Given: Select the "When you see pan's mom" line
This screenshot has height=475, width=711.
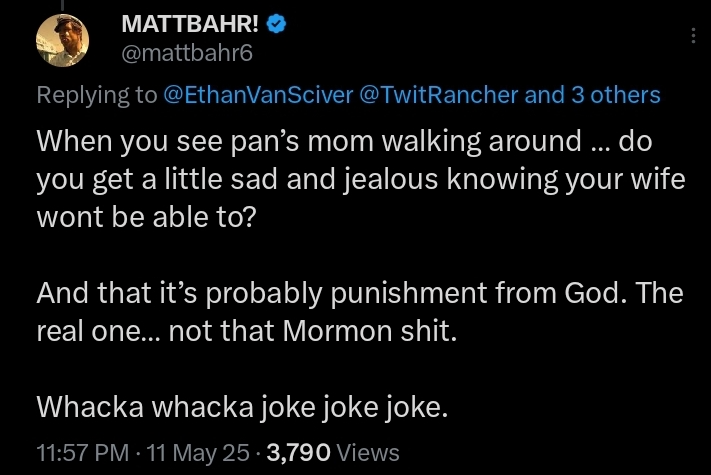Looking at the screenshot, I should (345, 141).
